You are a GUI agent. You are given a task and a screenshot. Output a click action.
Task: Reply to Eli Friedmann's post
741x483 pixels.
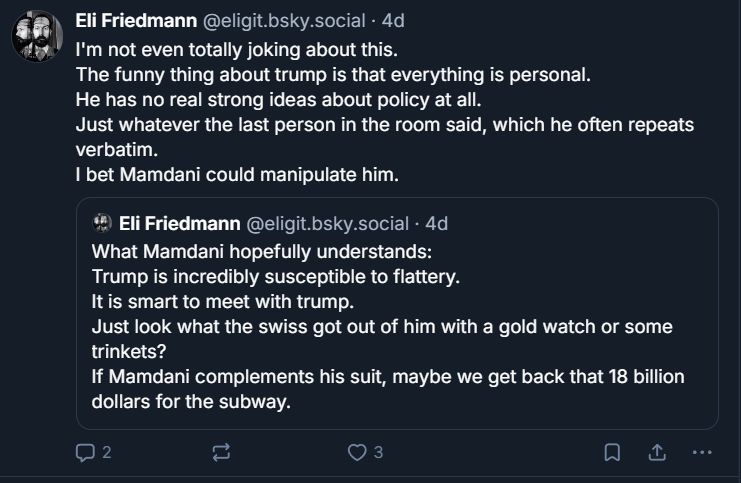pyautogui.click(x=86, y=453)
